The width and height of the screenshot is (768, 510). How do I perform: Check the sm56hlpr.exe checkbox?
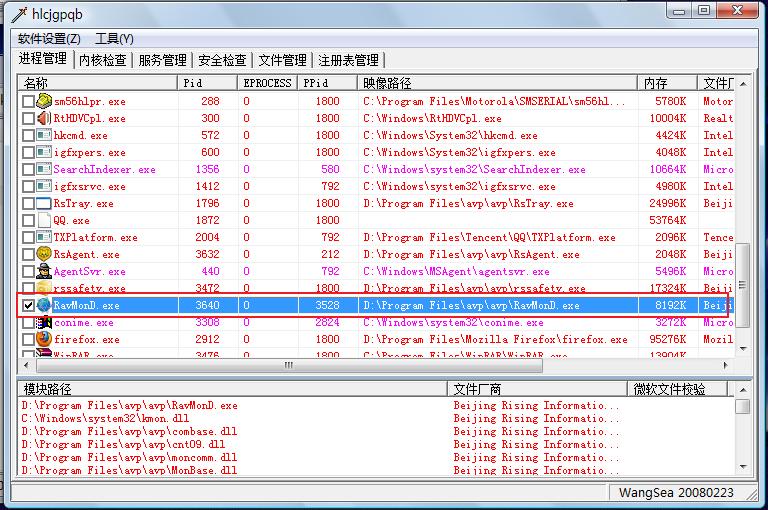tap(28, 101)
